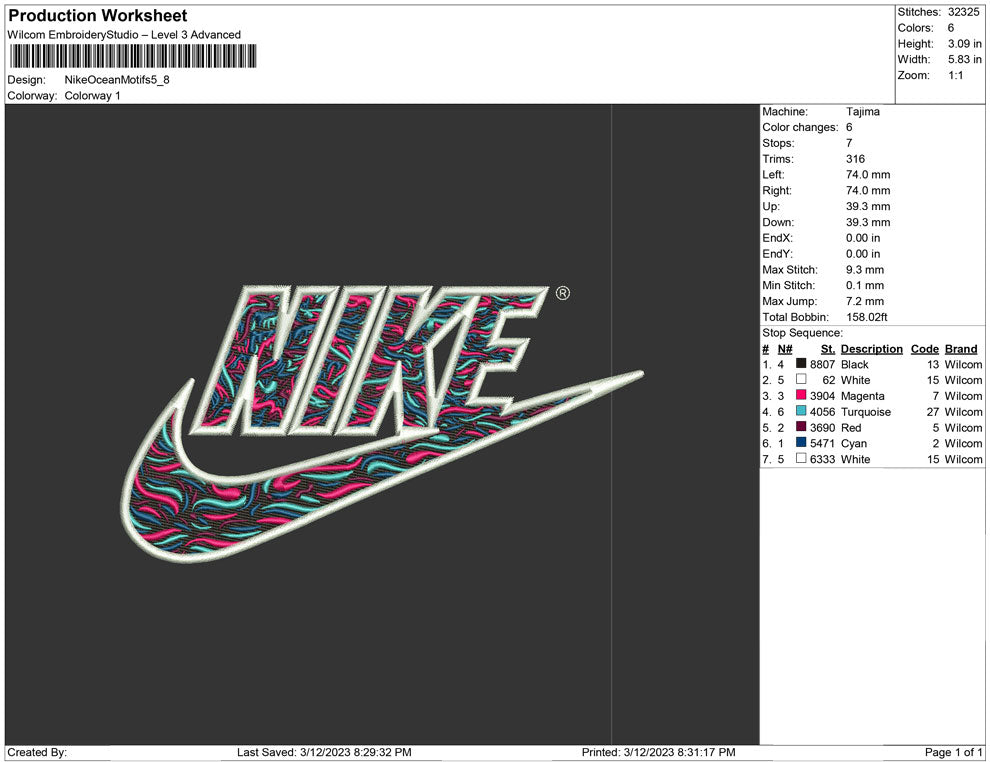Click the stitches count '32325'
The height and width of the screenshot is (762, 990).
[x=963, y=12]
